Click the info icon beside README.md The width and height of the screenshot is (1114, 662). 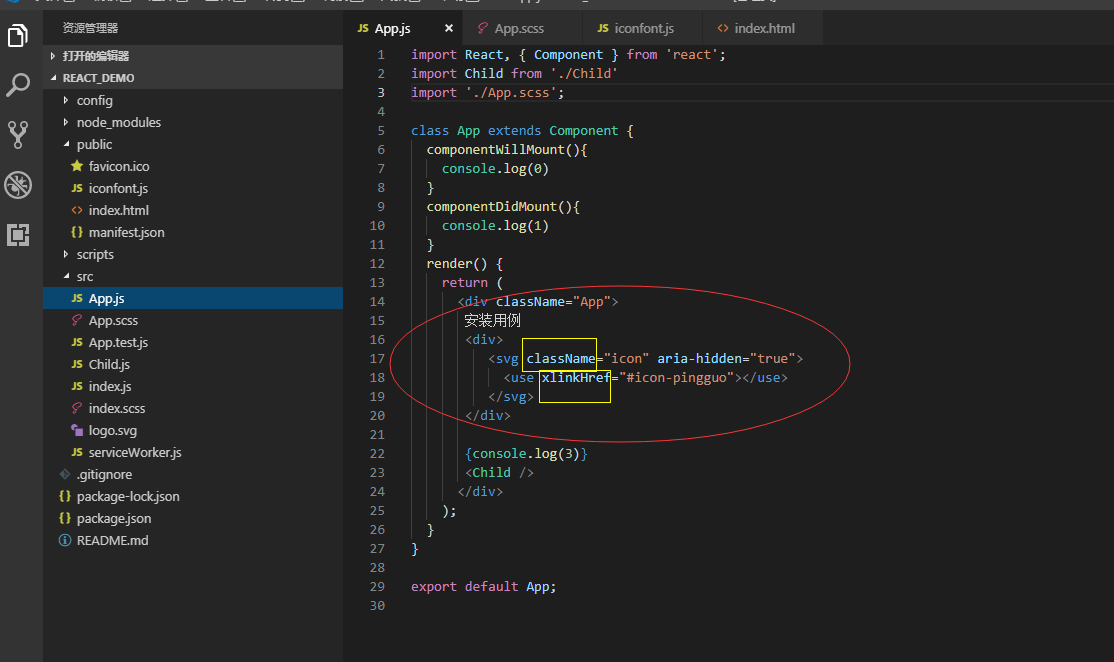point(65,541)
